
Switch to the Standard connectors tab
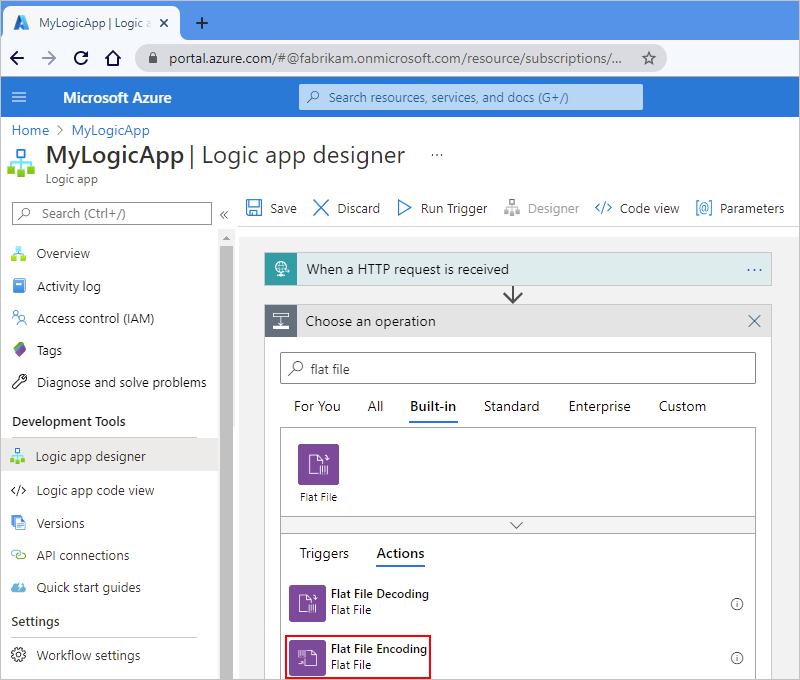511,406
